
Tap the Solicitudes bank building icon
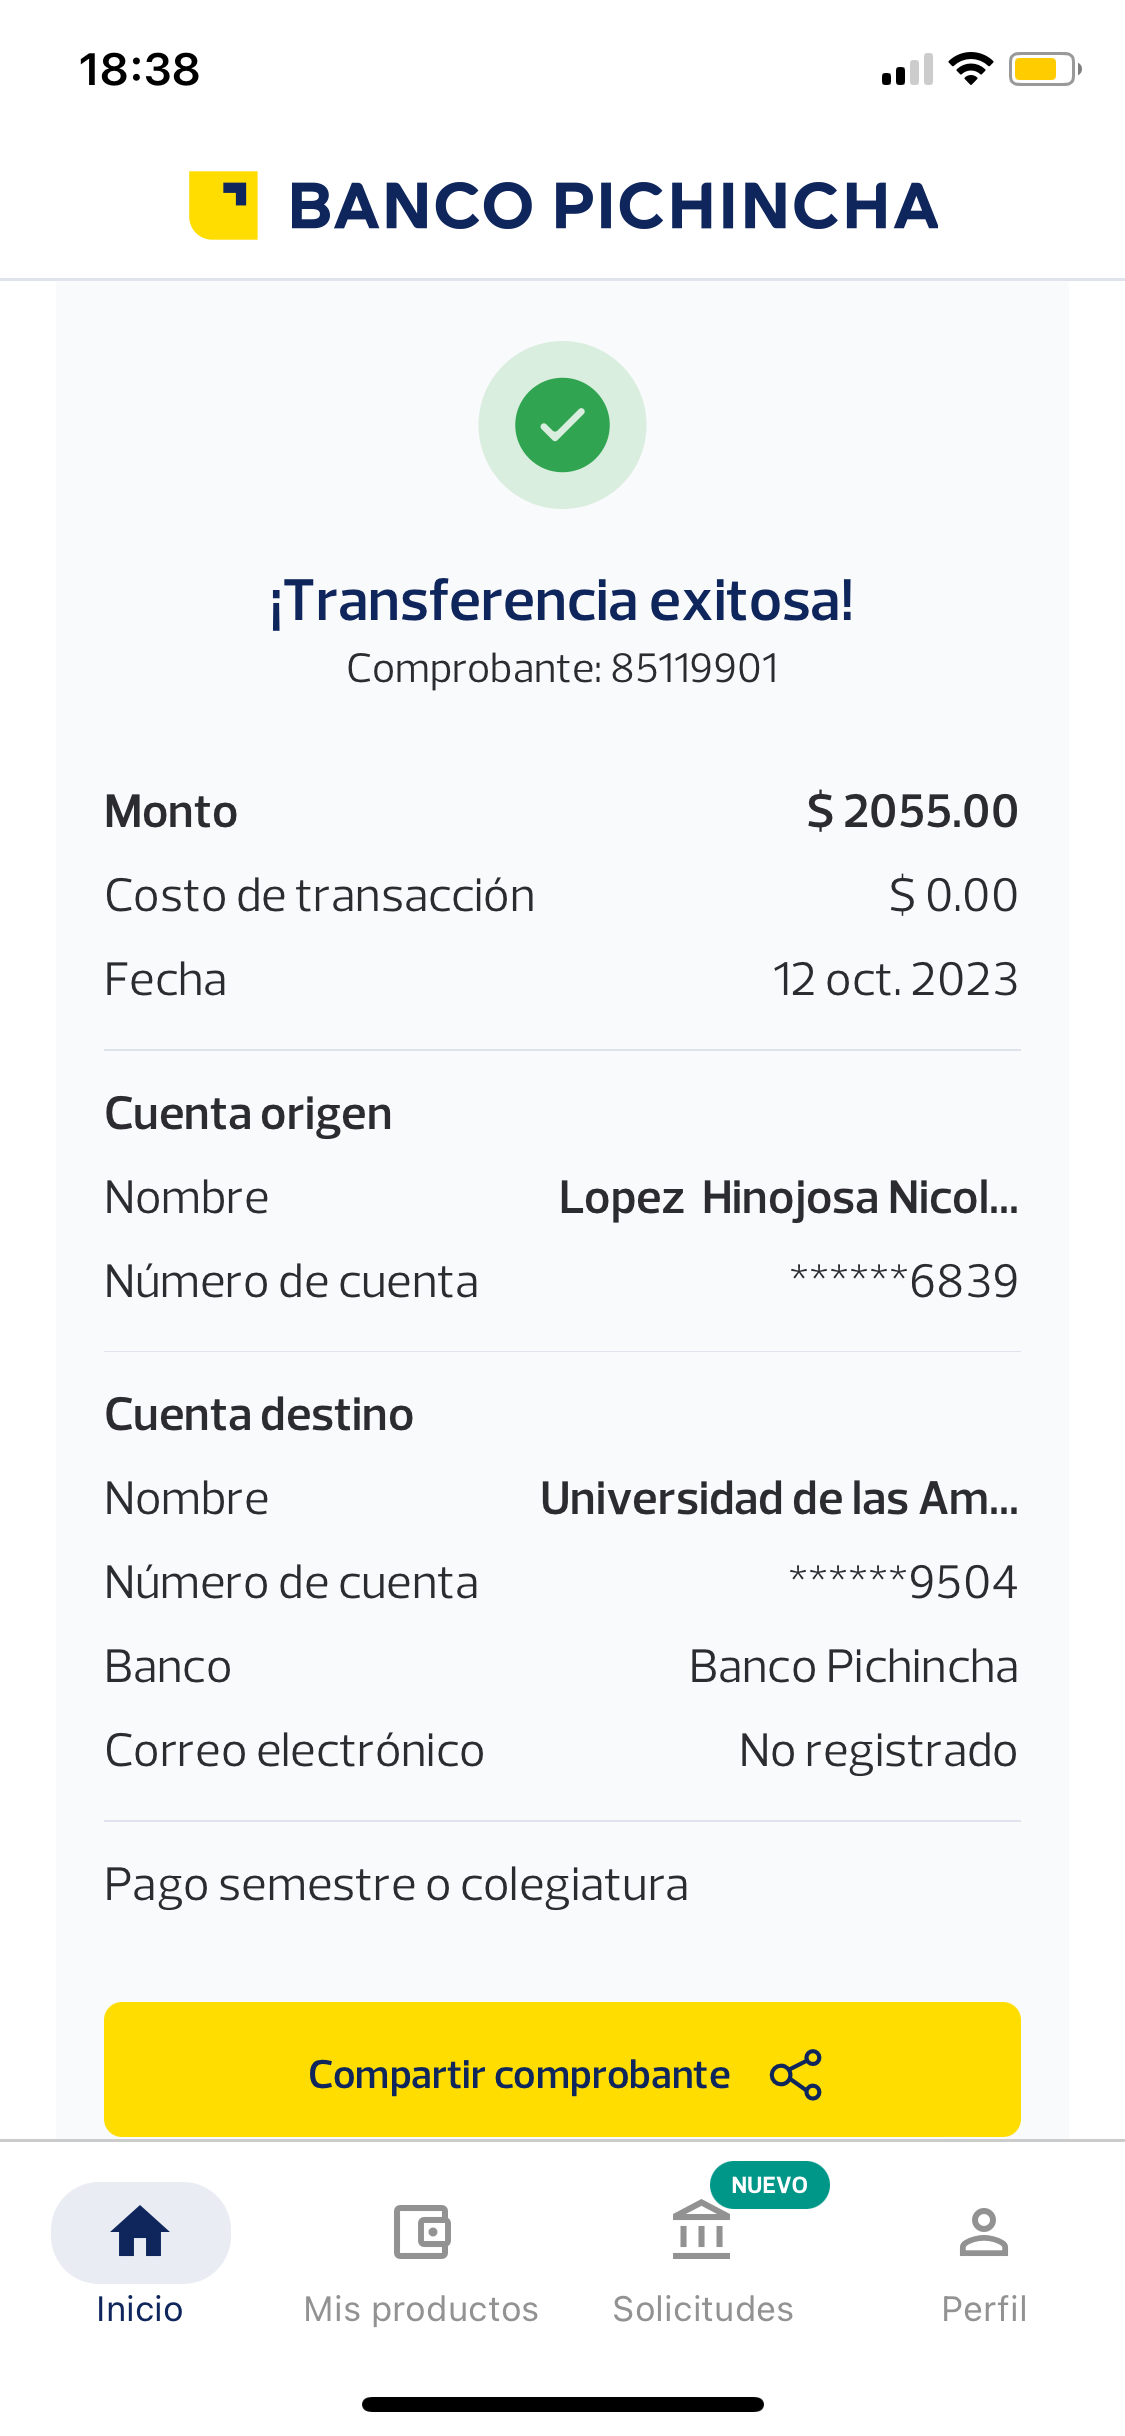[702, 2232]
